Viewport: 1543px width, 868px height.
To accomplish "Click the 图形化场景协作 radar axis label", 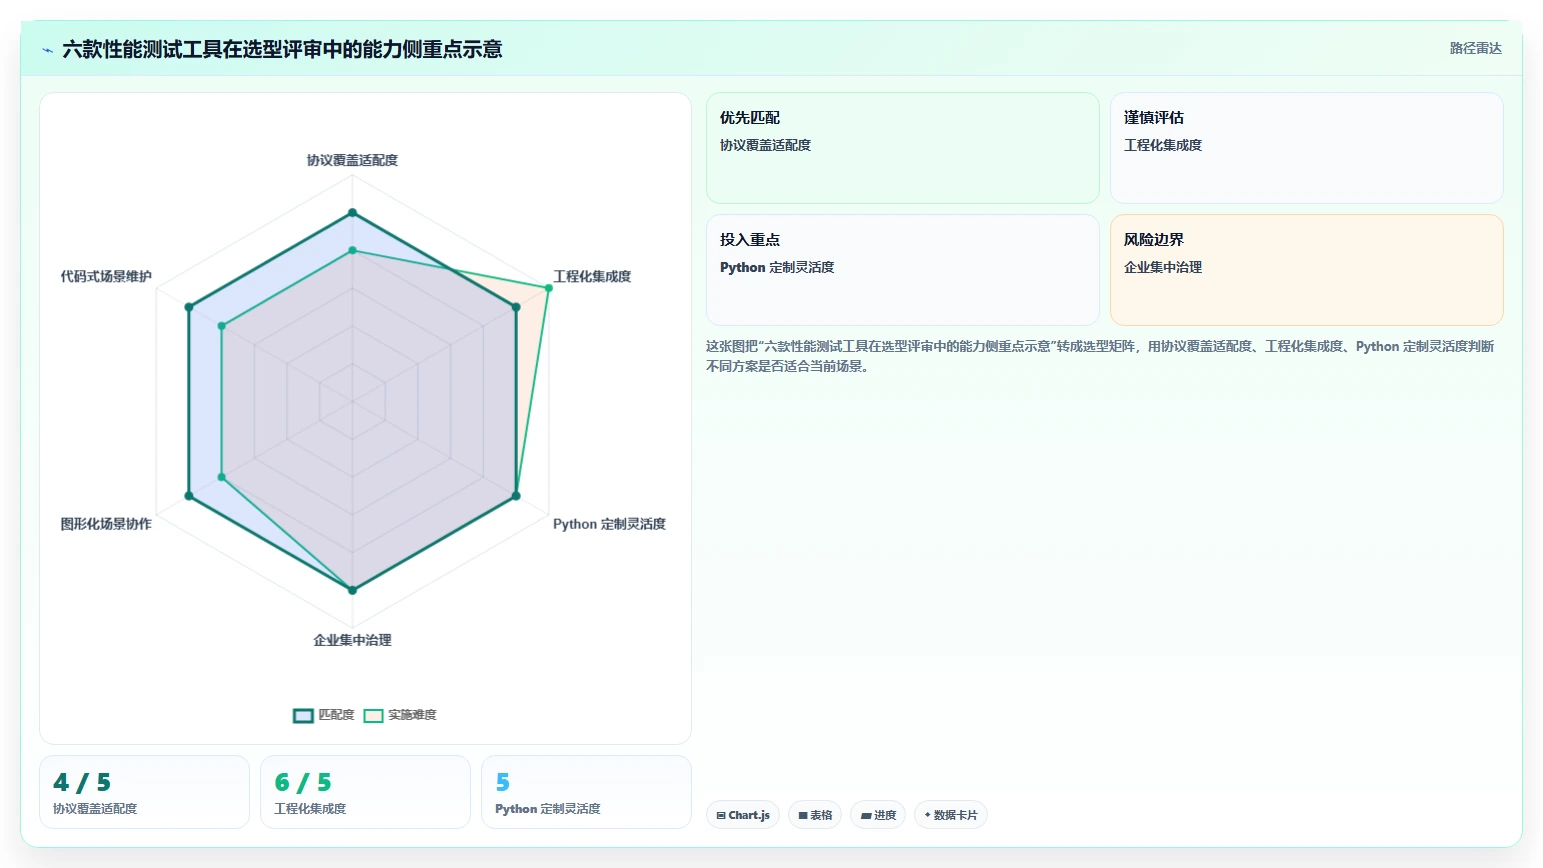I will pos(106,524).
